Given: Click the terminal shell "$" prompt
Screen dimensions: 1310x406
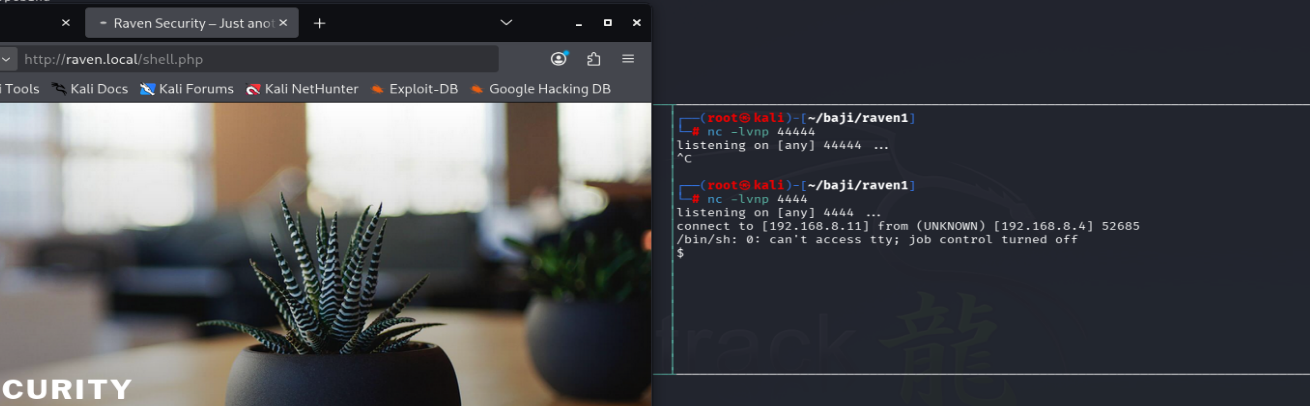Looking at the screenshot, I should tap(681, 253).
